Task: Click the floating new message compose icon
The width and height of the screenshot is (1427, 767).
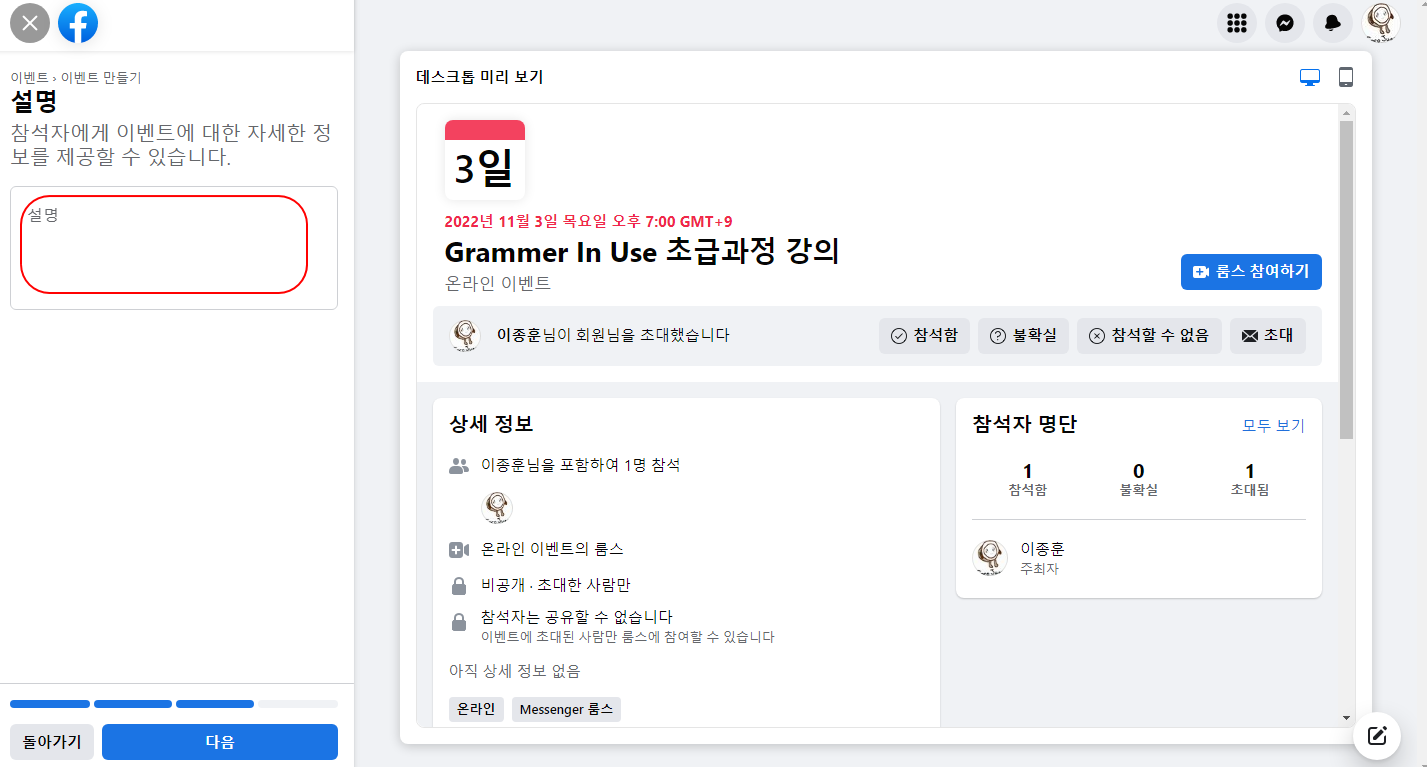Action: pyautogui.click(x=1377, y=736)
